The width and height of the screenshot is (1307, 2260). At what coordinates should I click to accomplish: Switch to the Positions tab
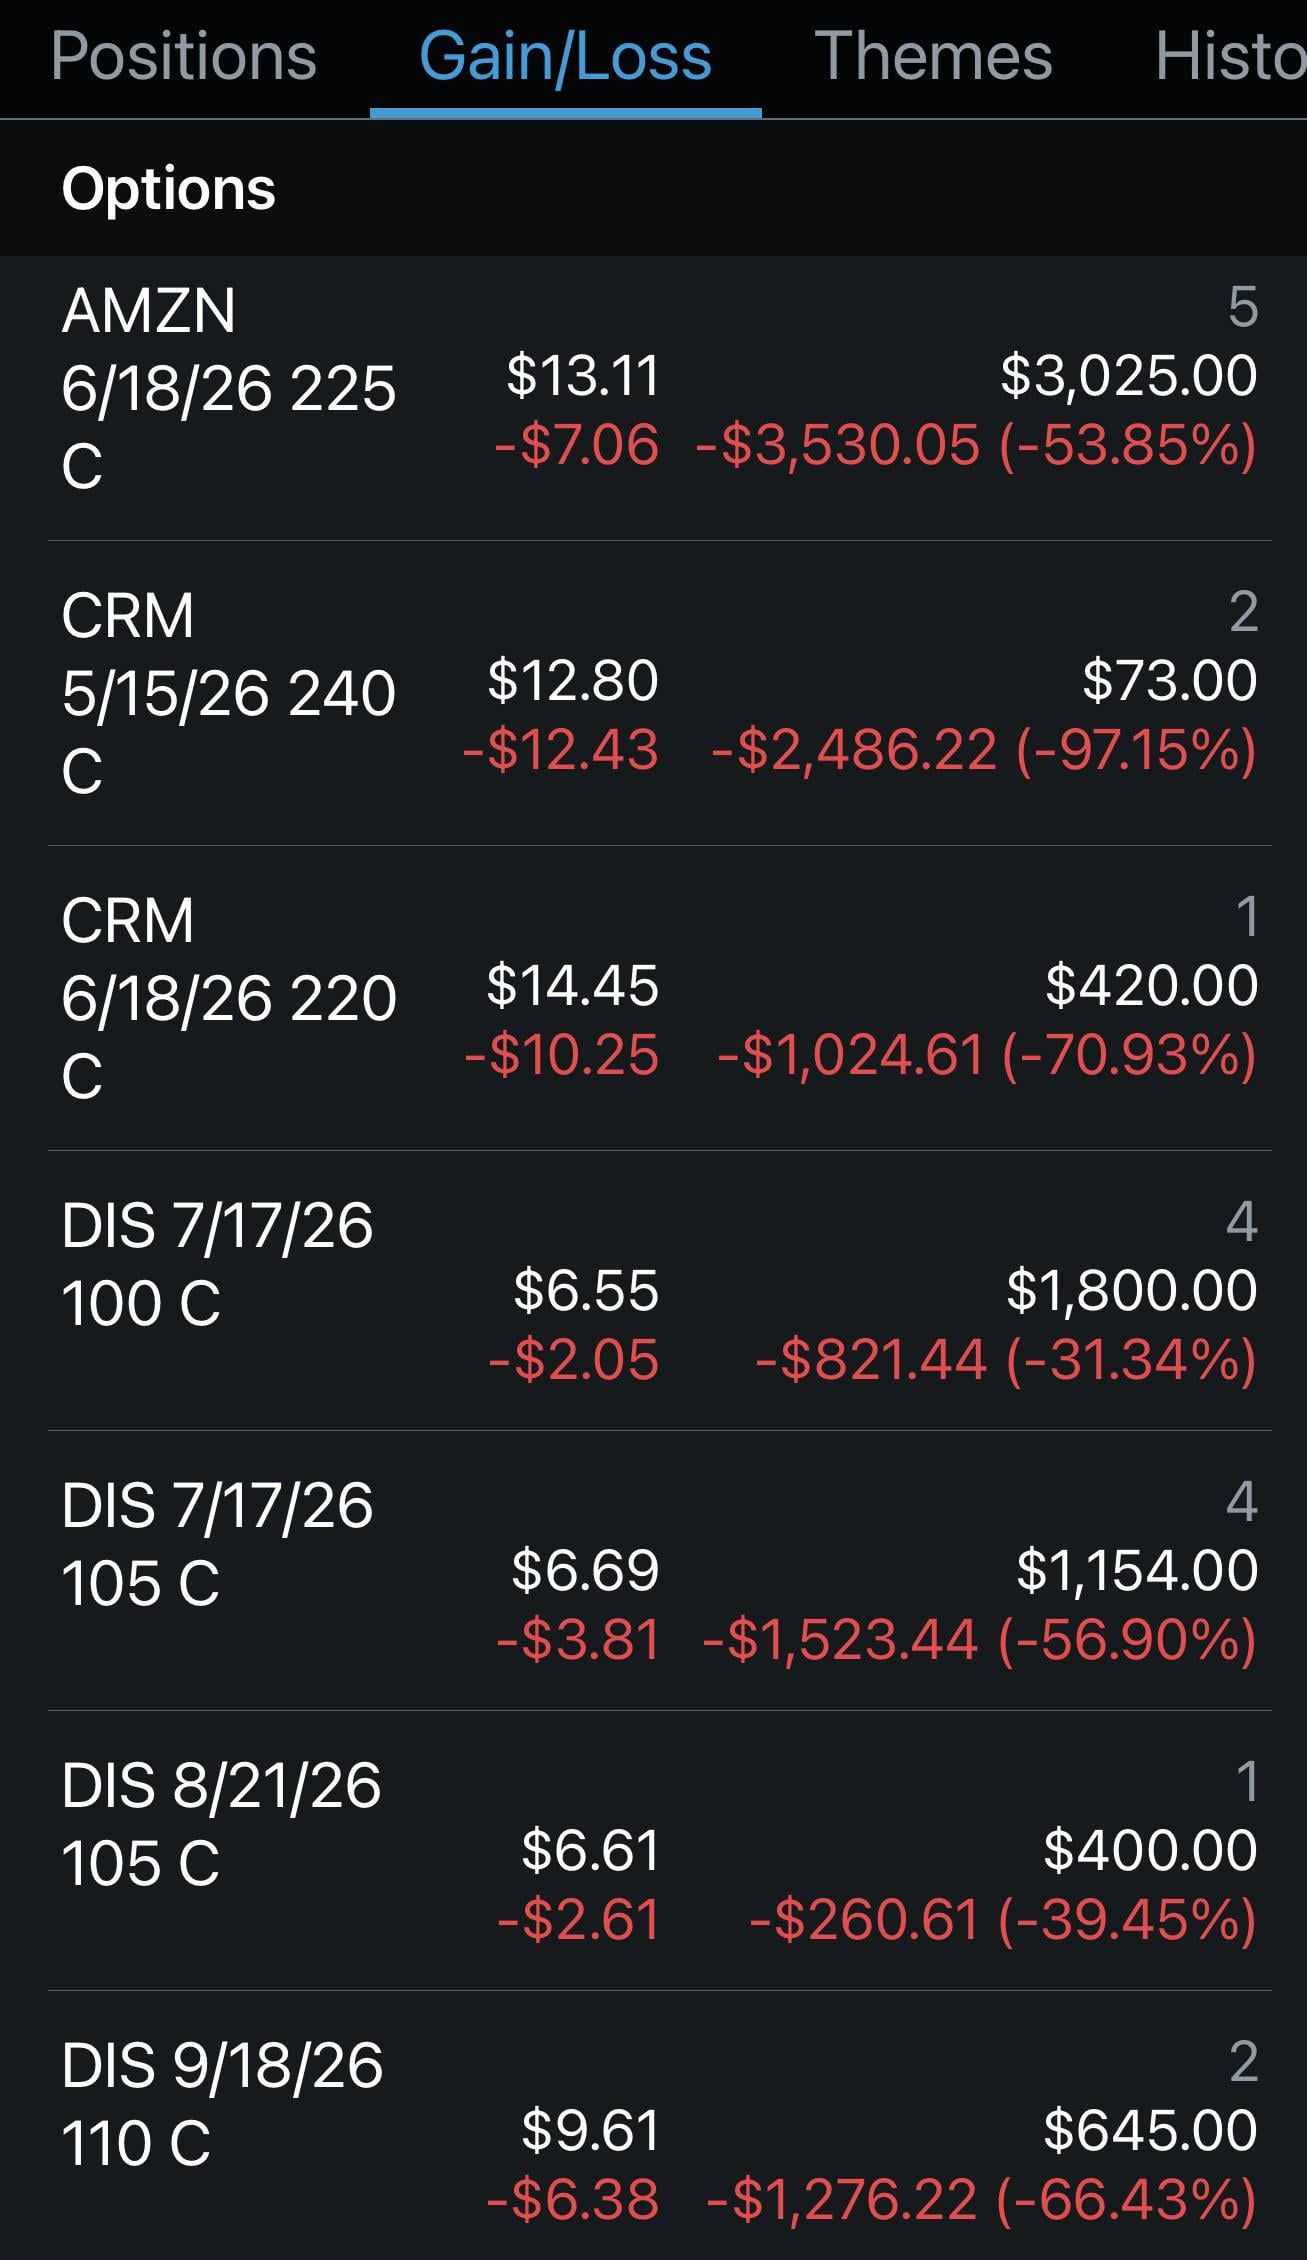click(x=183, y=56)
